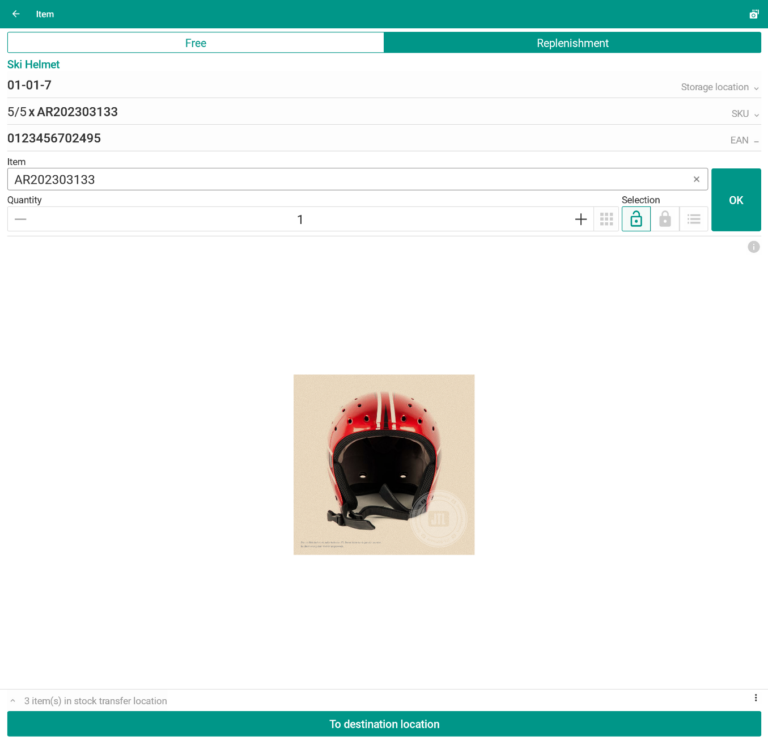Select the locked padlock selection mode

(x=665, y=219)
